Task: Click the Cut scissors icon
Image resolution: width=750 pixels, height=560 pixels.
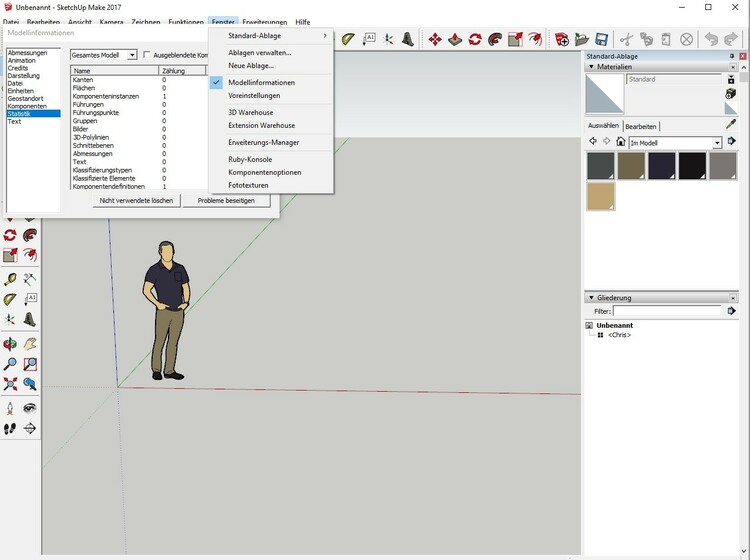Action: [x=626, y=39]
